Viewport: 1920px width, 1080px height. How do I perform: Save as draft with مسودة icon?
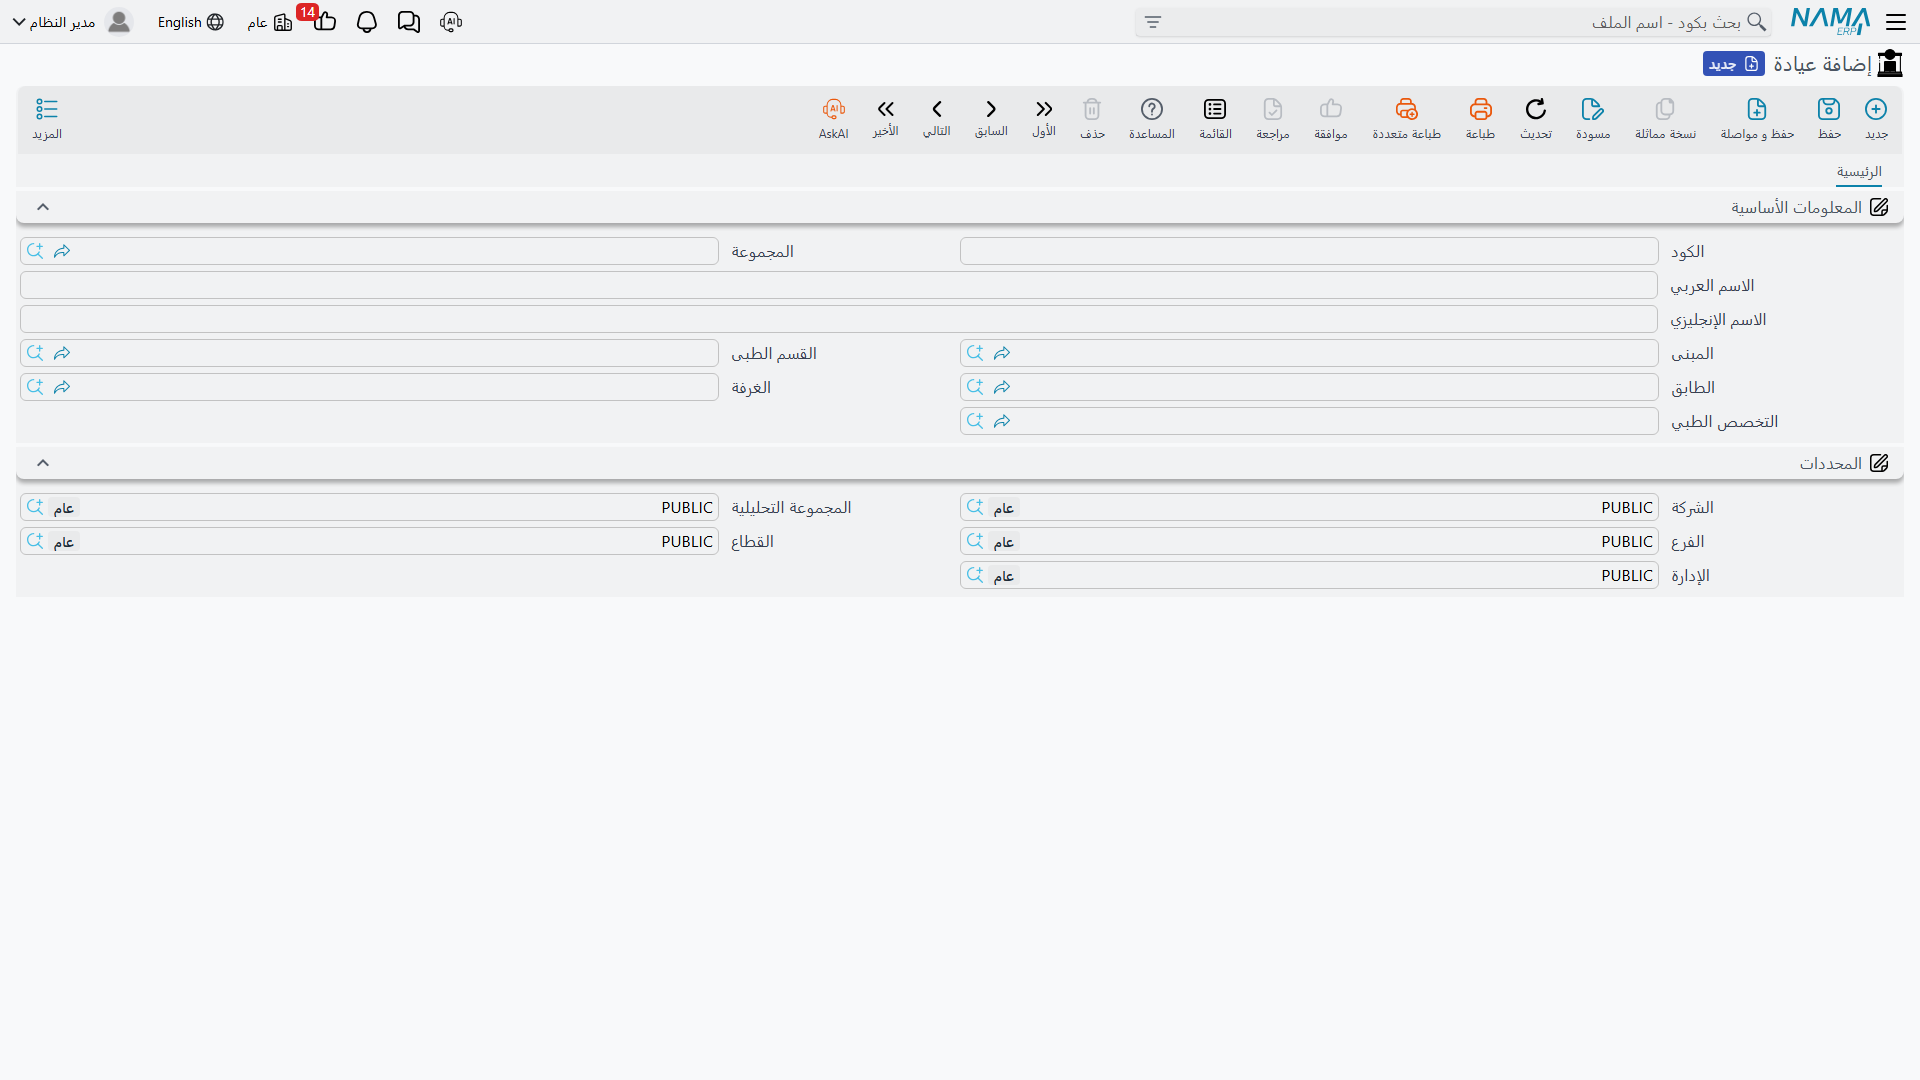(x=1593, y=109)
